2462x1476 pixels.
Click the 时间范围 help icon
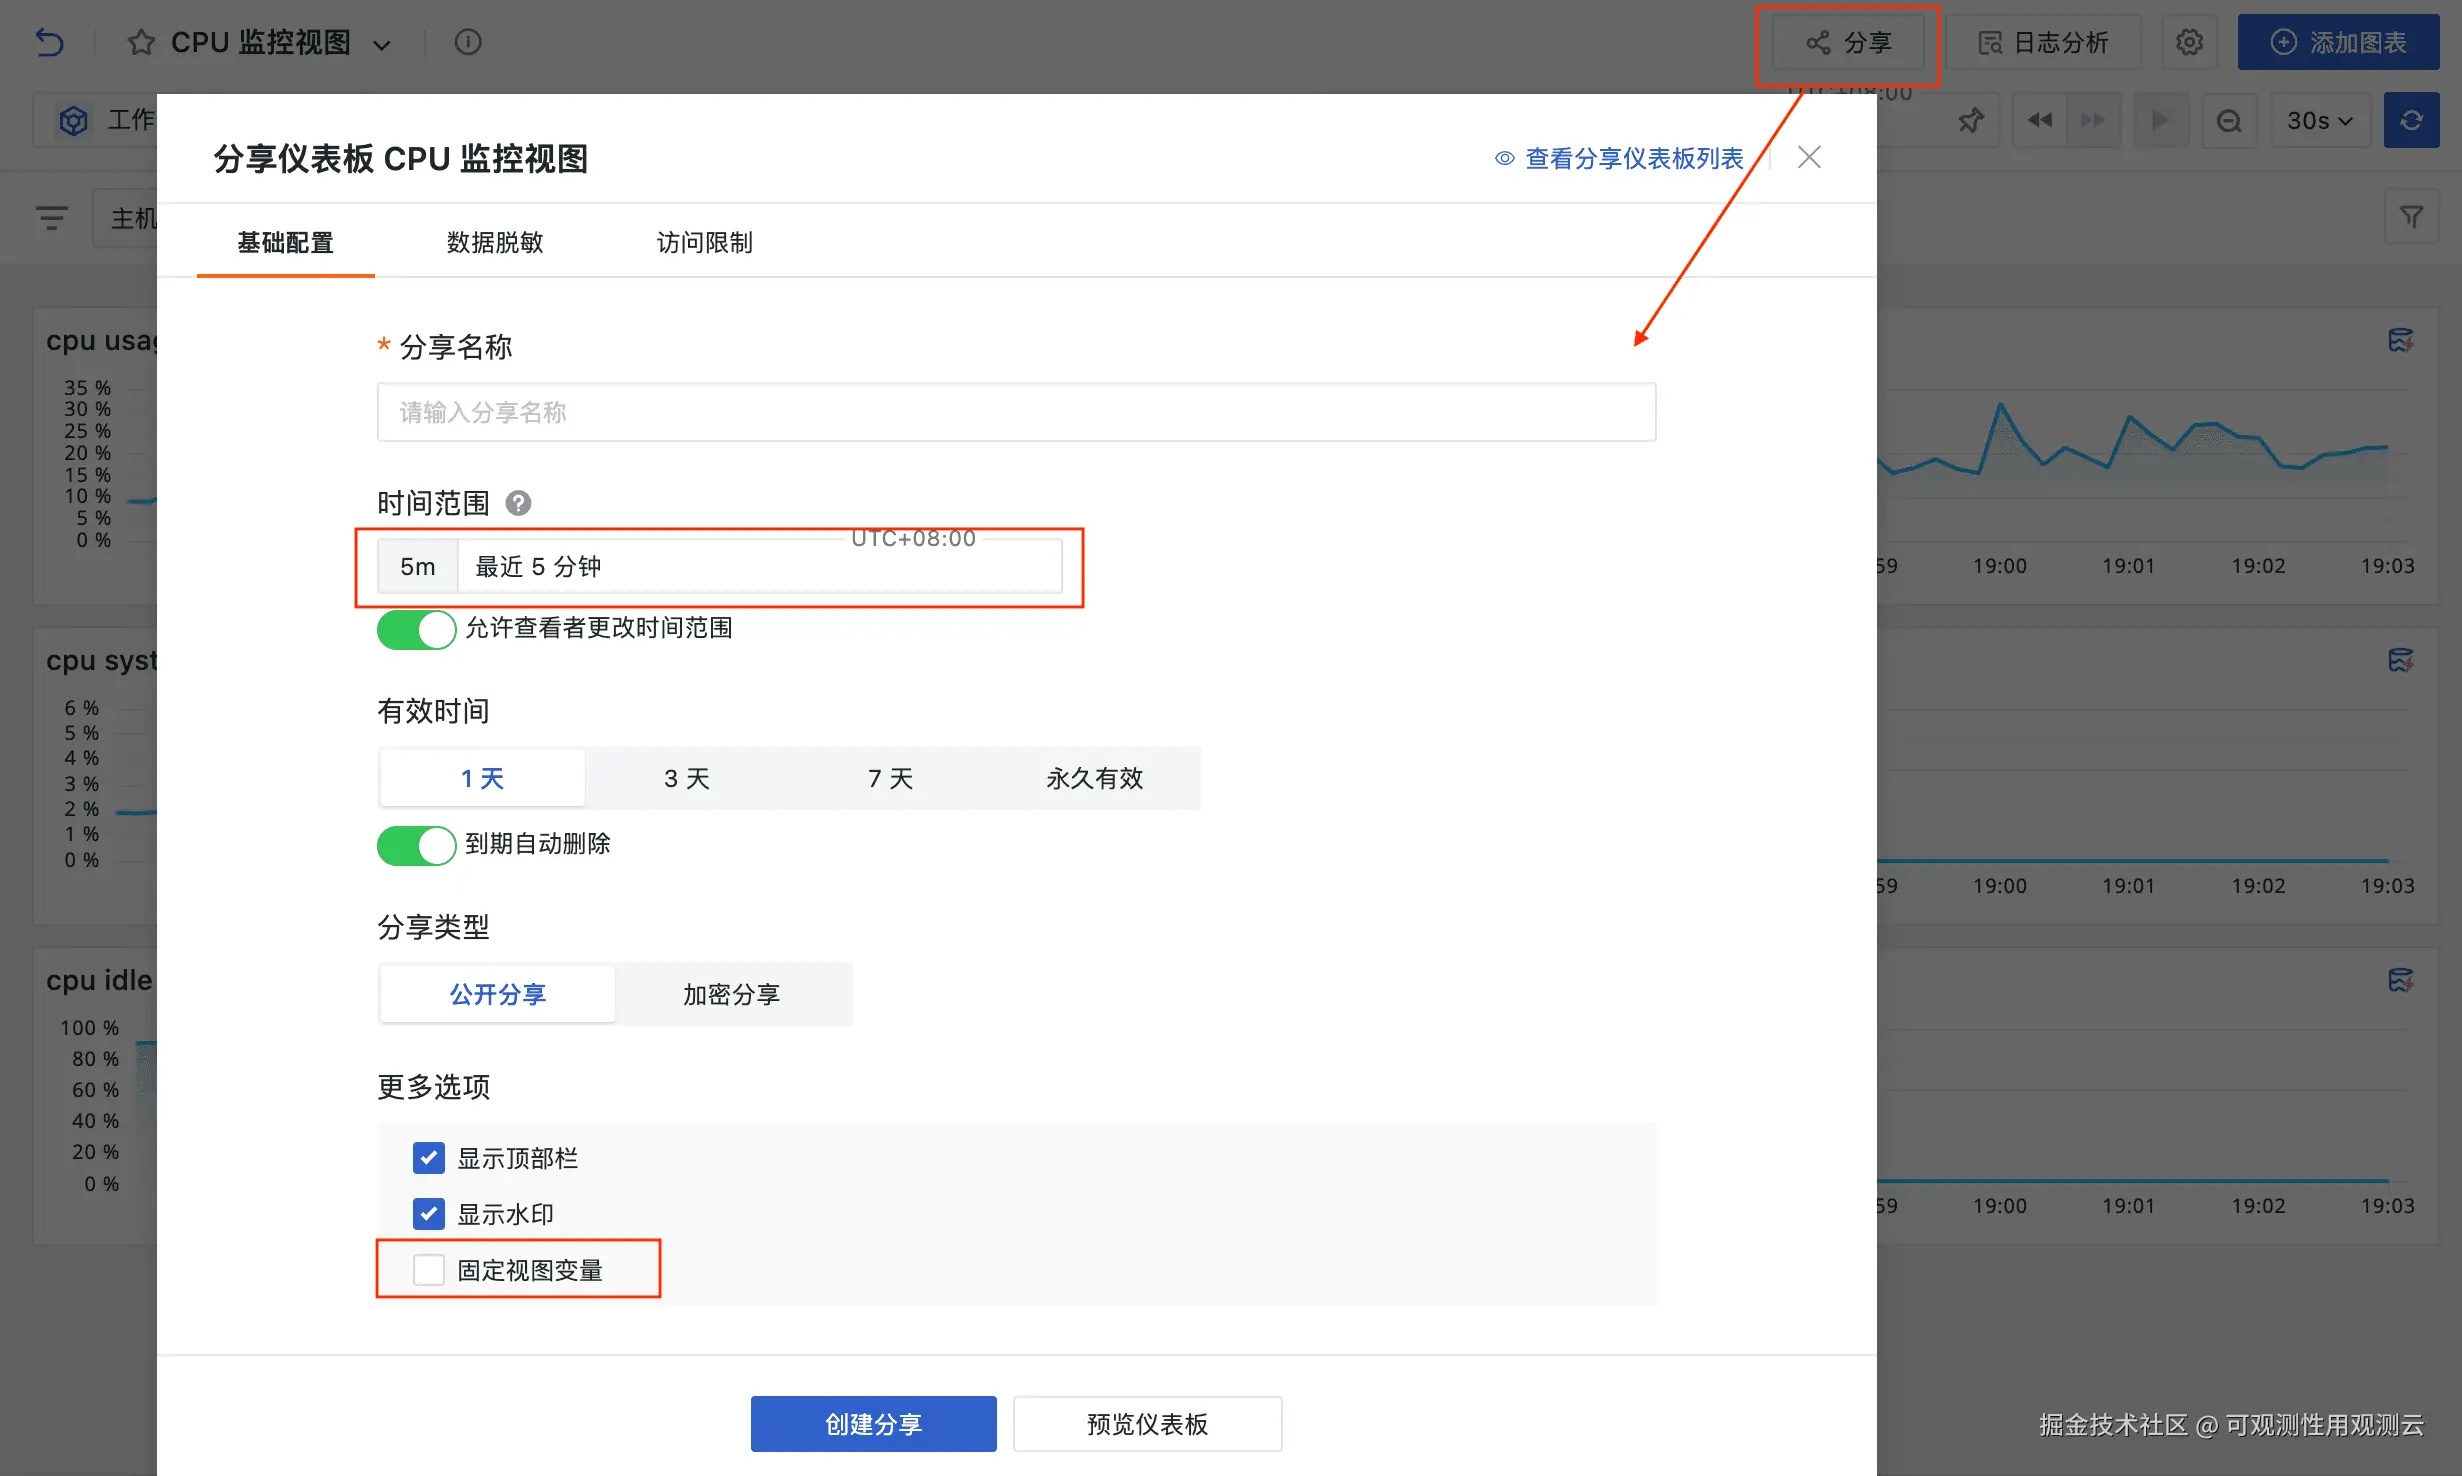[x=518, y=503]
